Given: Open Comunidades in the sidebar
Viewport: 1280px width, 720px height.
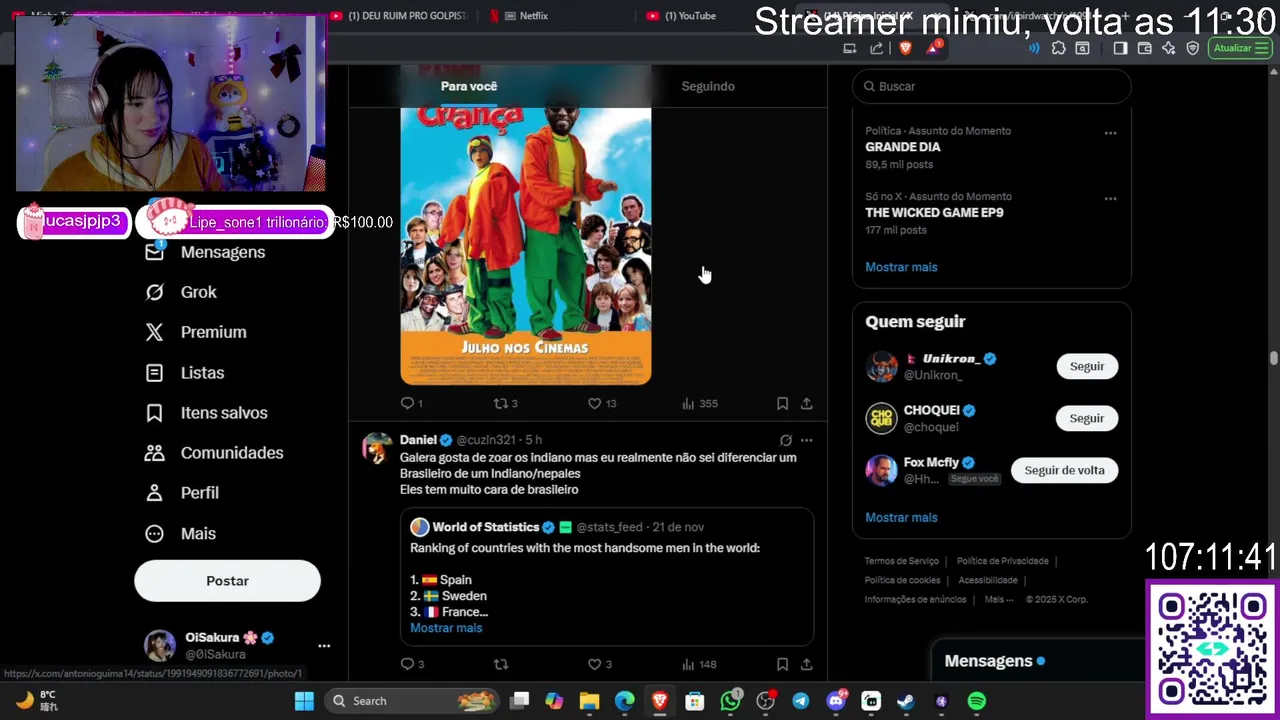Looking at the screenshot, I should pos(214,453).
